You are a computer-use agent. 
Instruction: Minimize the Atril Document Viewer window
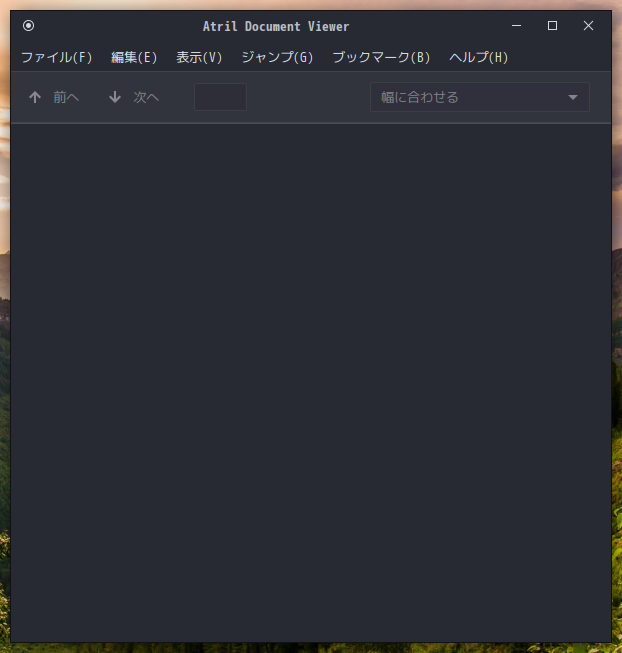point(516,26)
